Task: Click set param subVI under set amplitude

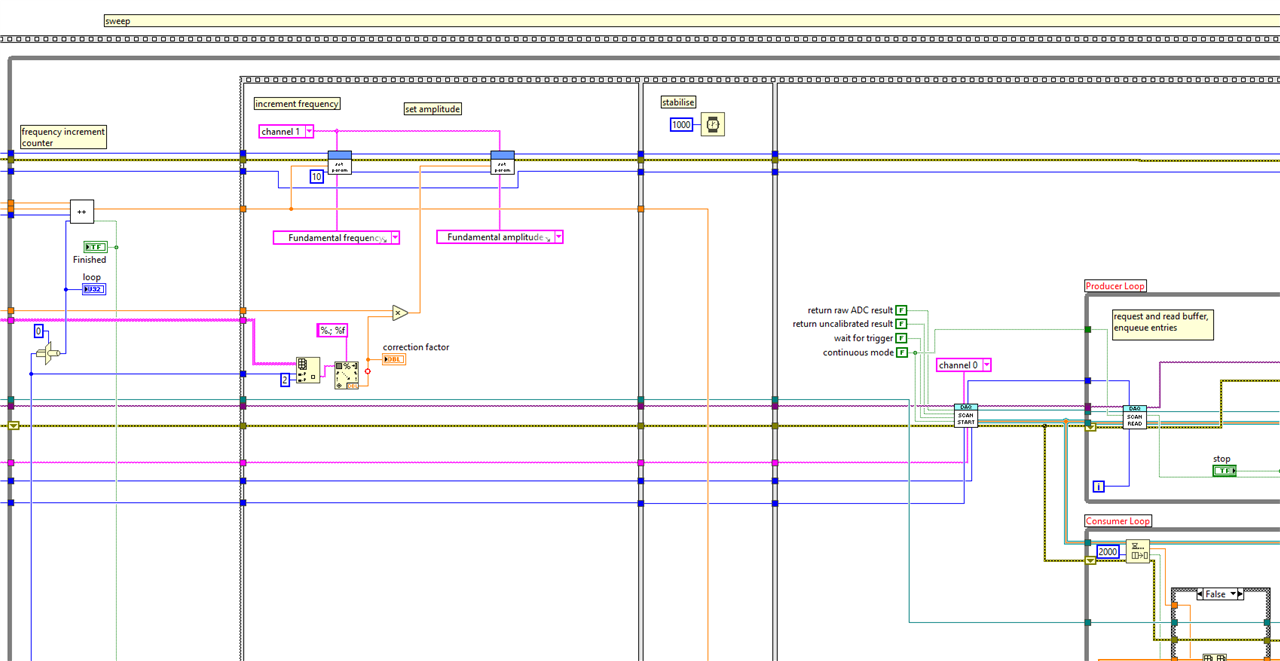Action: click(502, 162)
